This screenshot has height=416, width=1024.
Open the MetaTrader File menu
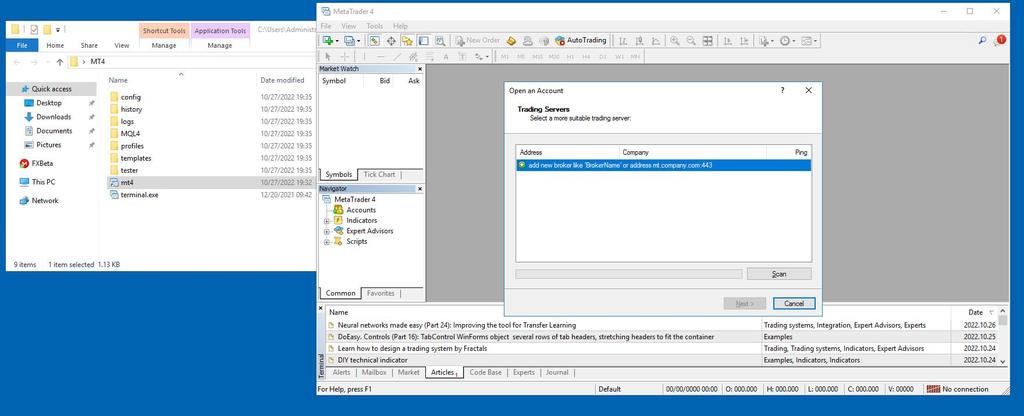(326, 26)
